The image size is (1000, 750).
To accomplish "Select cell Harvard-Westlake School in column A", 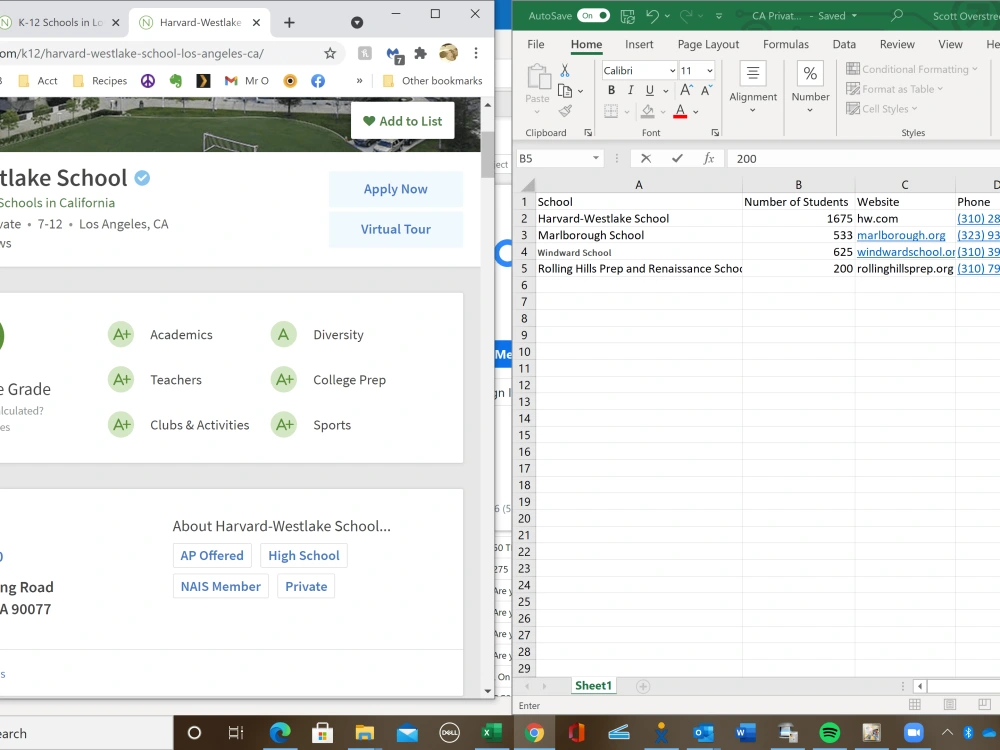I will [x=638, y=219].
